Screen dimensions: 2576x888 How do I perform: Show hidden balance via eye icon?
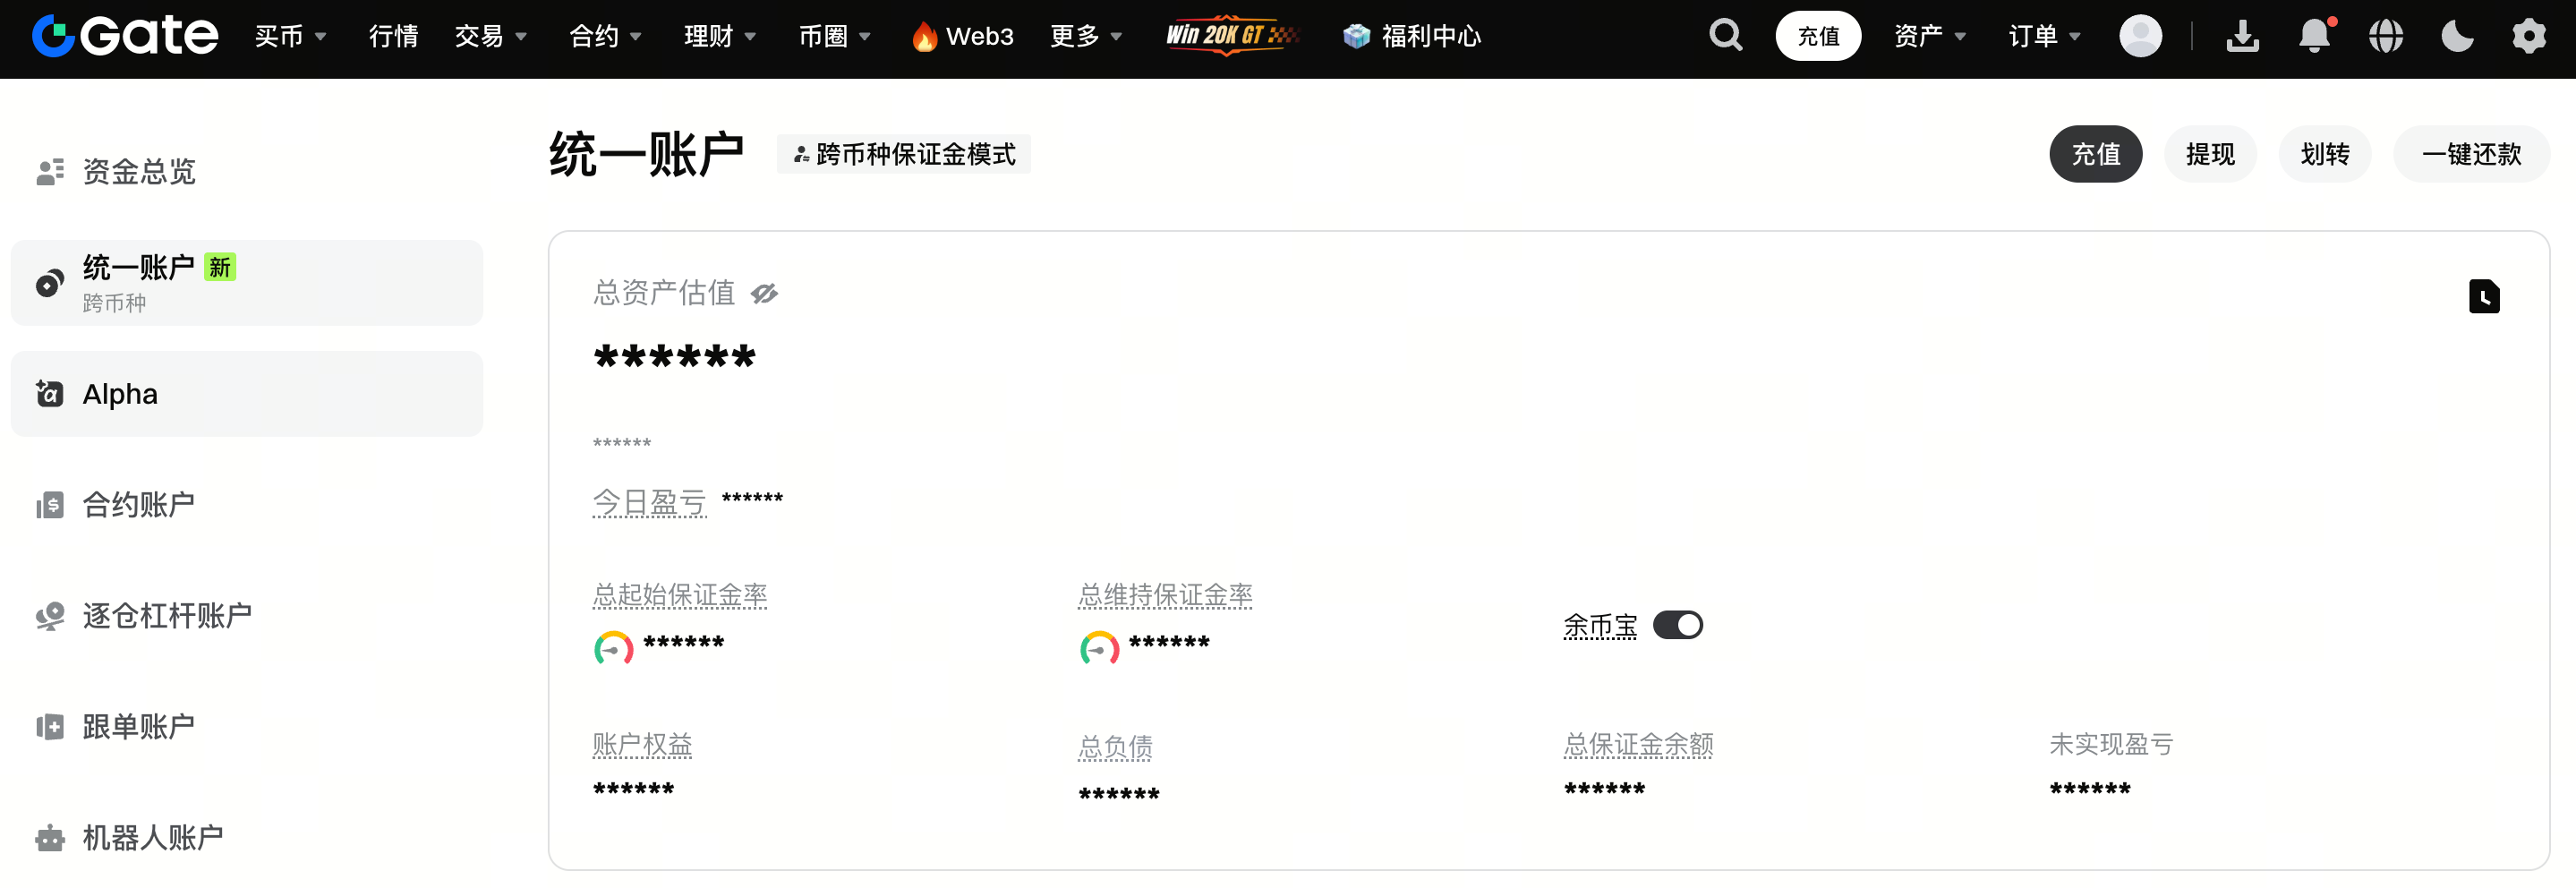pyautogui.click(x=764, y=293)
